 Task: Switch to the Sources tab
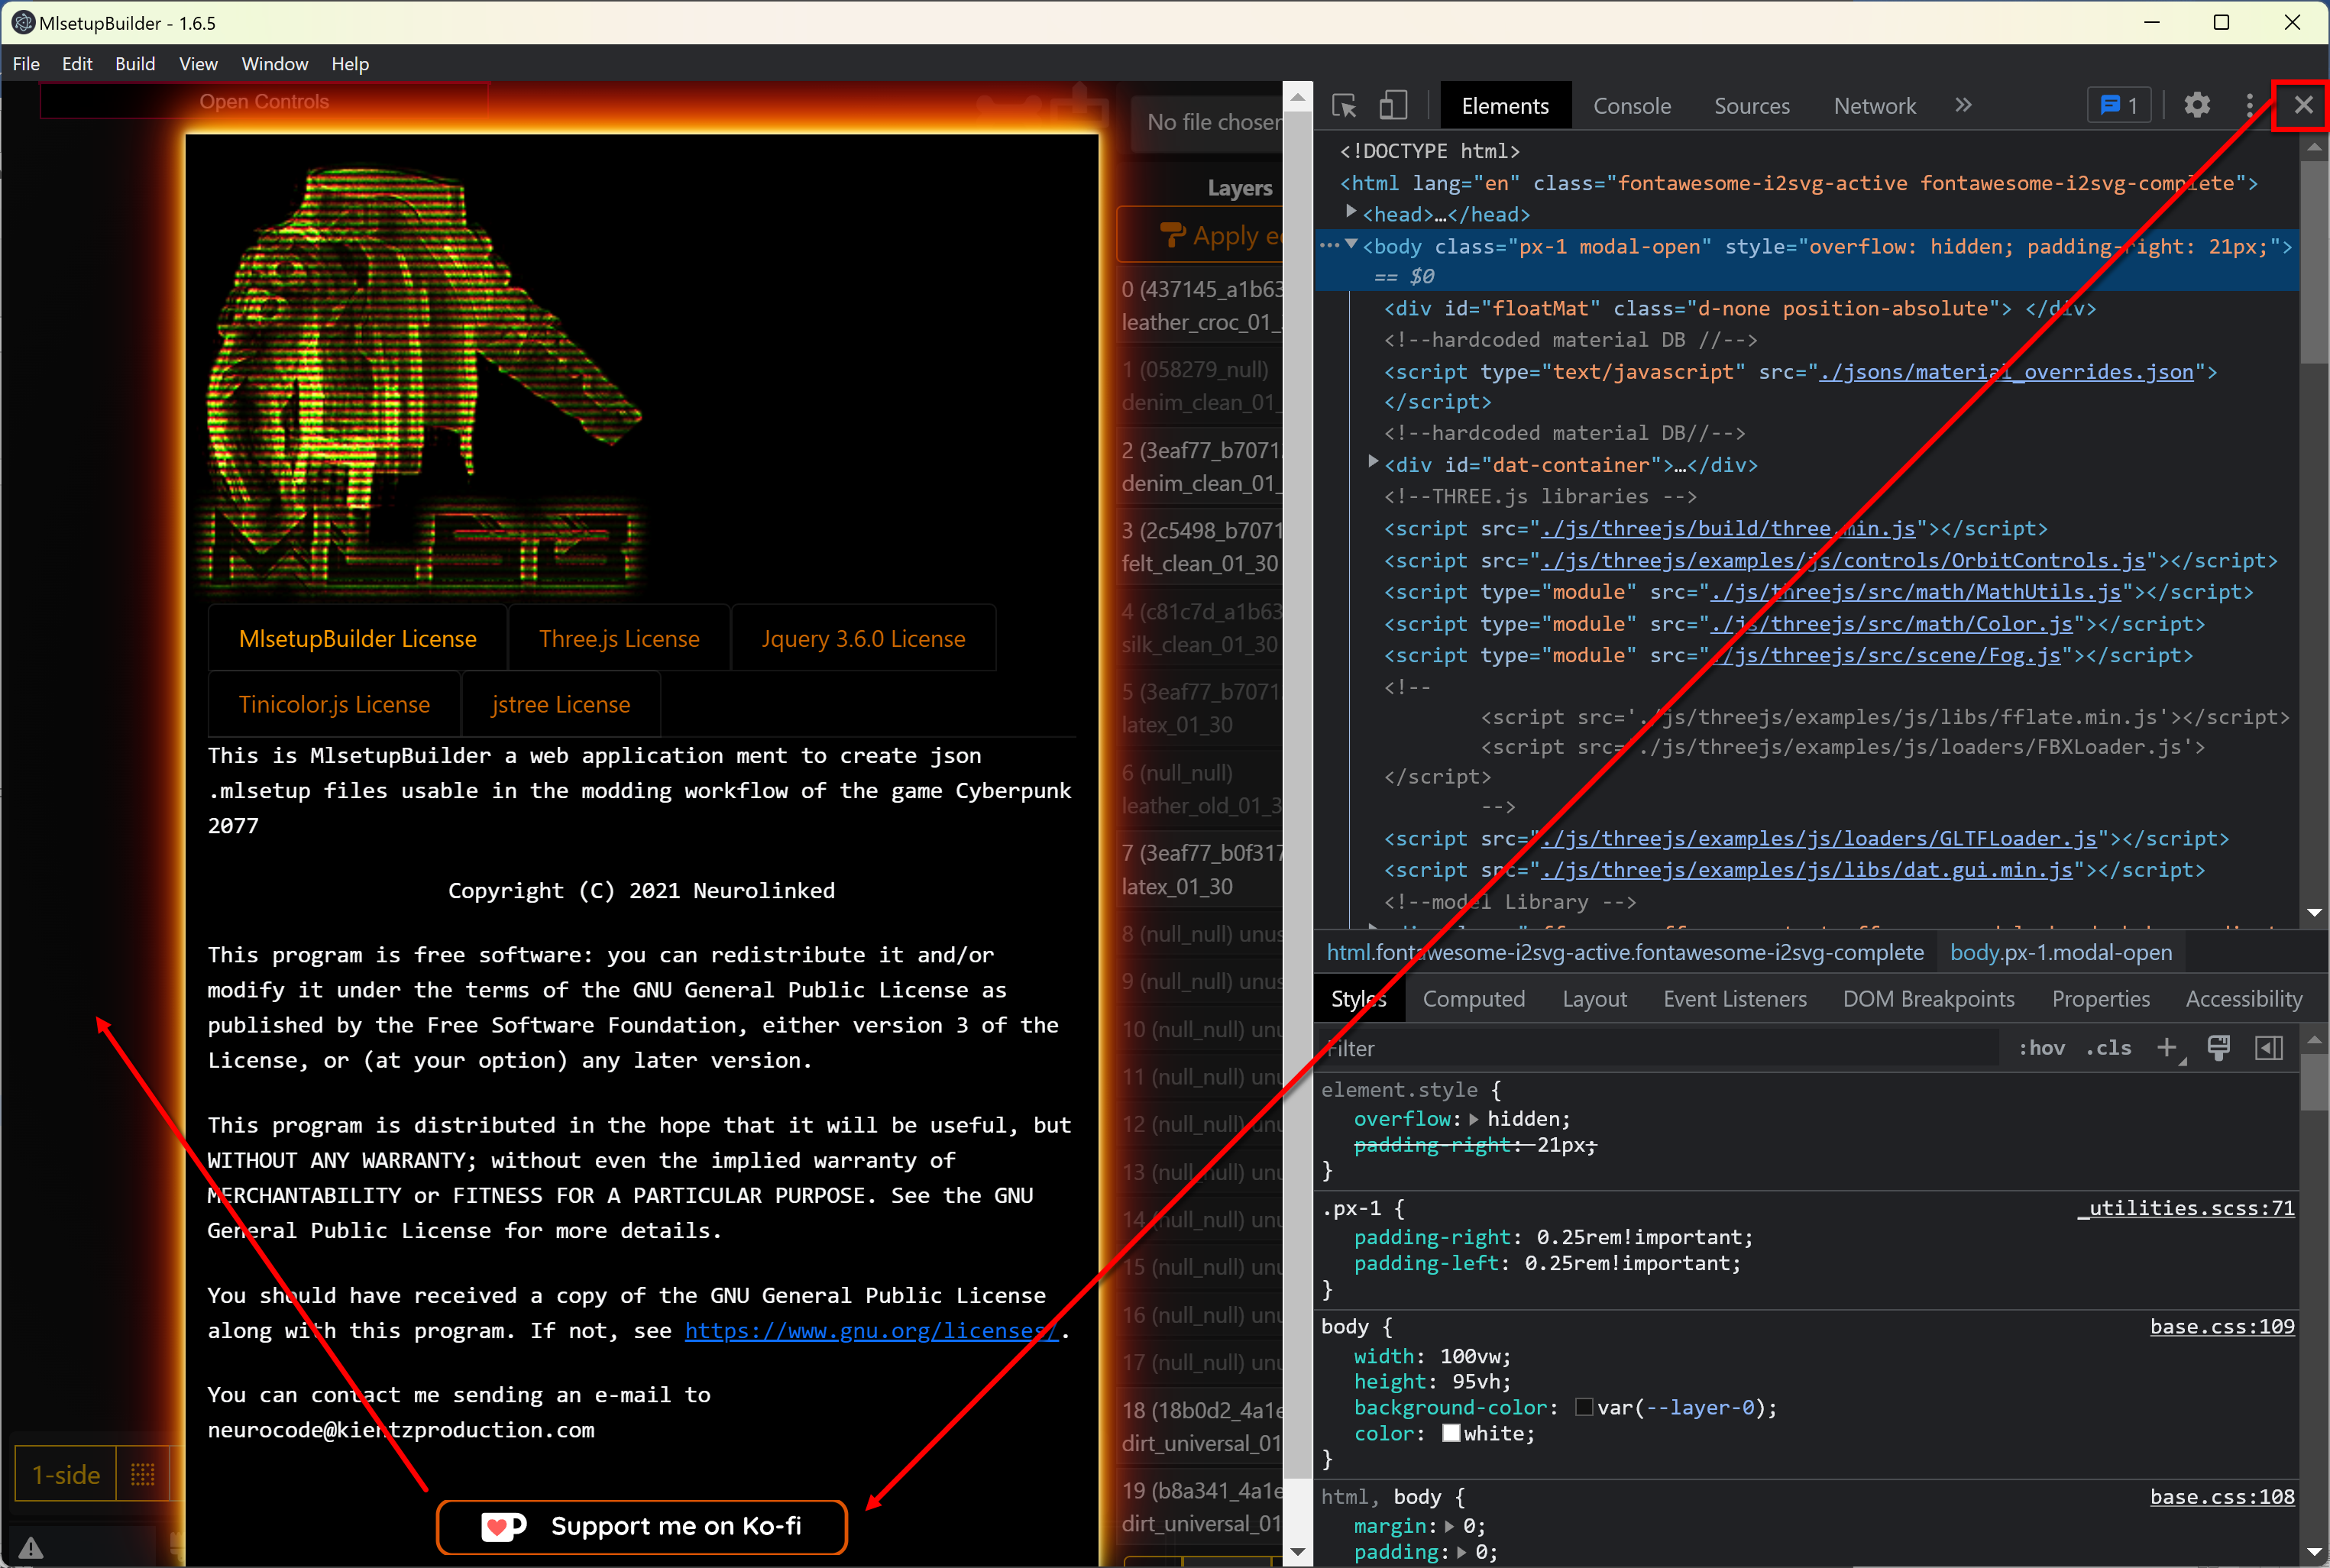click(1751, 105)
